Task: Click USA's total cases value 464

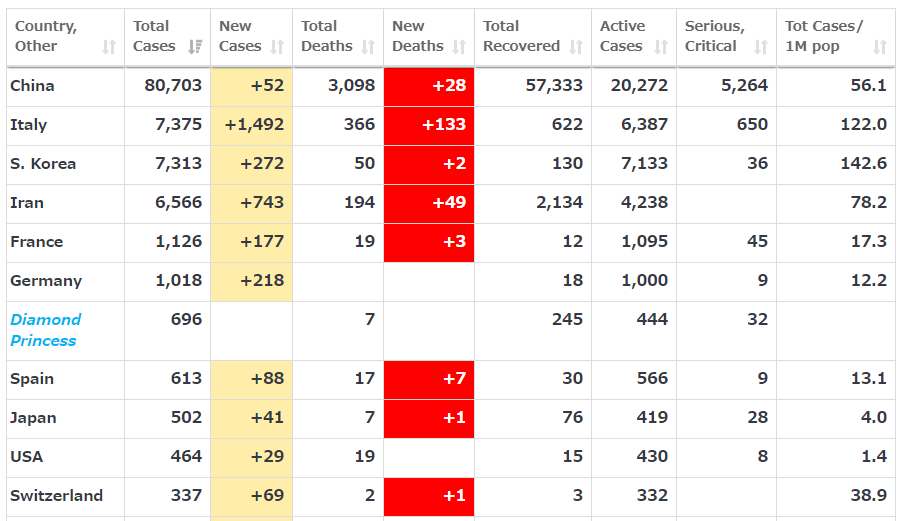Action: 185,457
